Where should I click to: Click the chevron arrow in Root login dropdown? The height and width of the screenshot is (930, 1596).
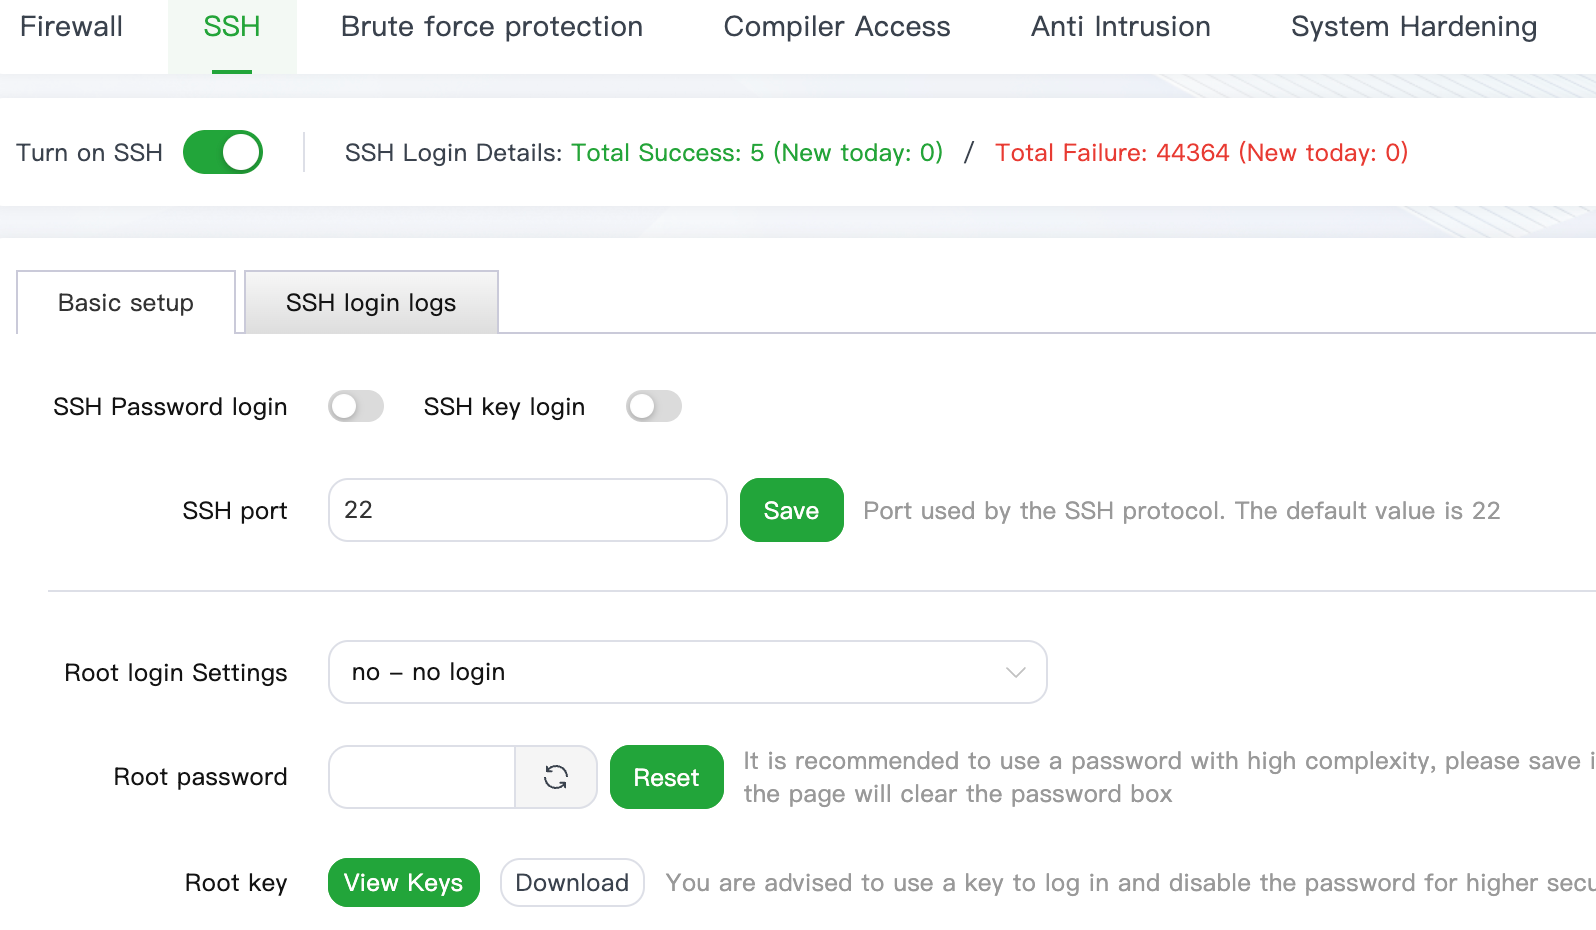(1016, 672)
